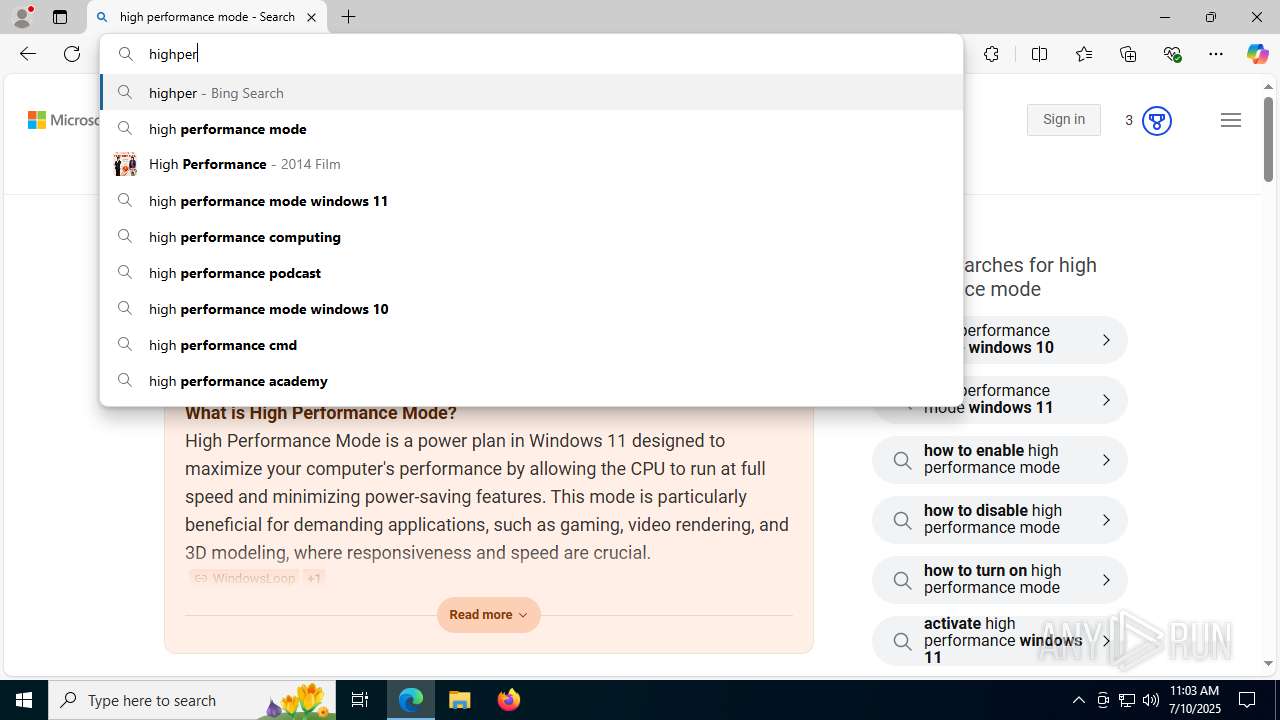The height and width of the screenshot is (720, 1280).
Task: Choose suggestion 'high performance mode windows 10'
Action: point(531,308)
